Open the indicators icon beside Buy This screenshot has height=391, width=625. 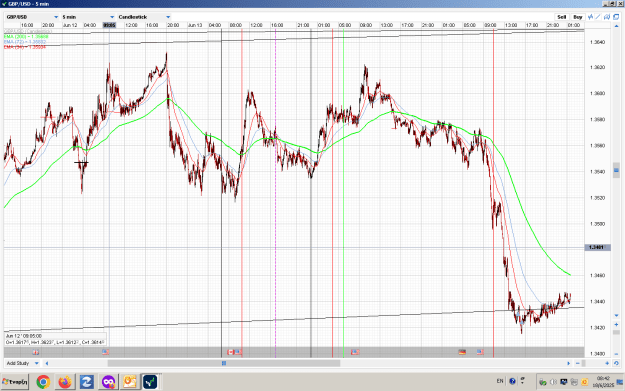pyautogui.click(x=590, y=17)
